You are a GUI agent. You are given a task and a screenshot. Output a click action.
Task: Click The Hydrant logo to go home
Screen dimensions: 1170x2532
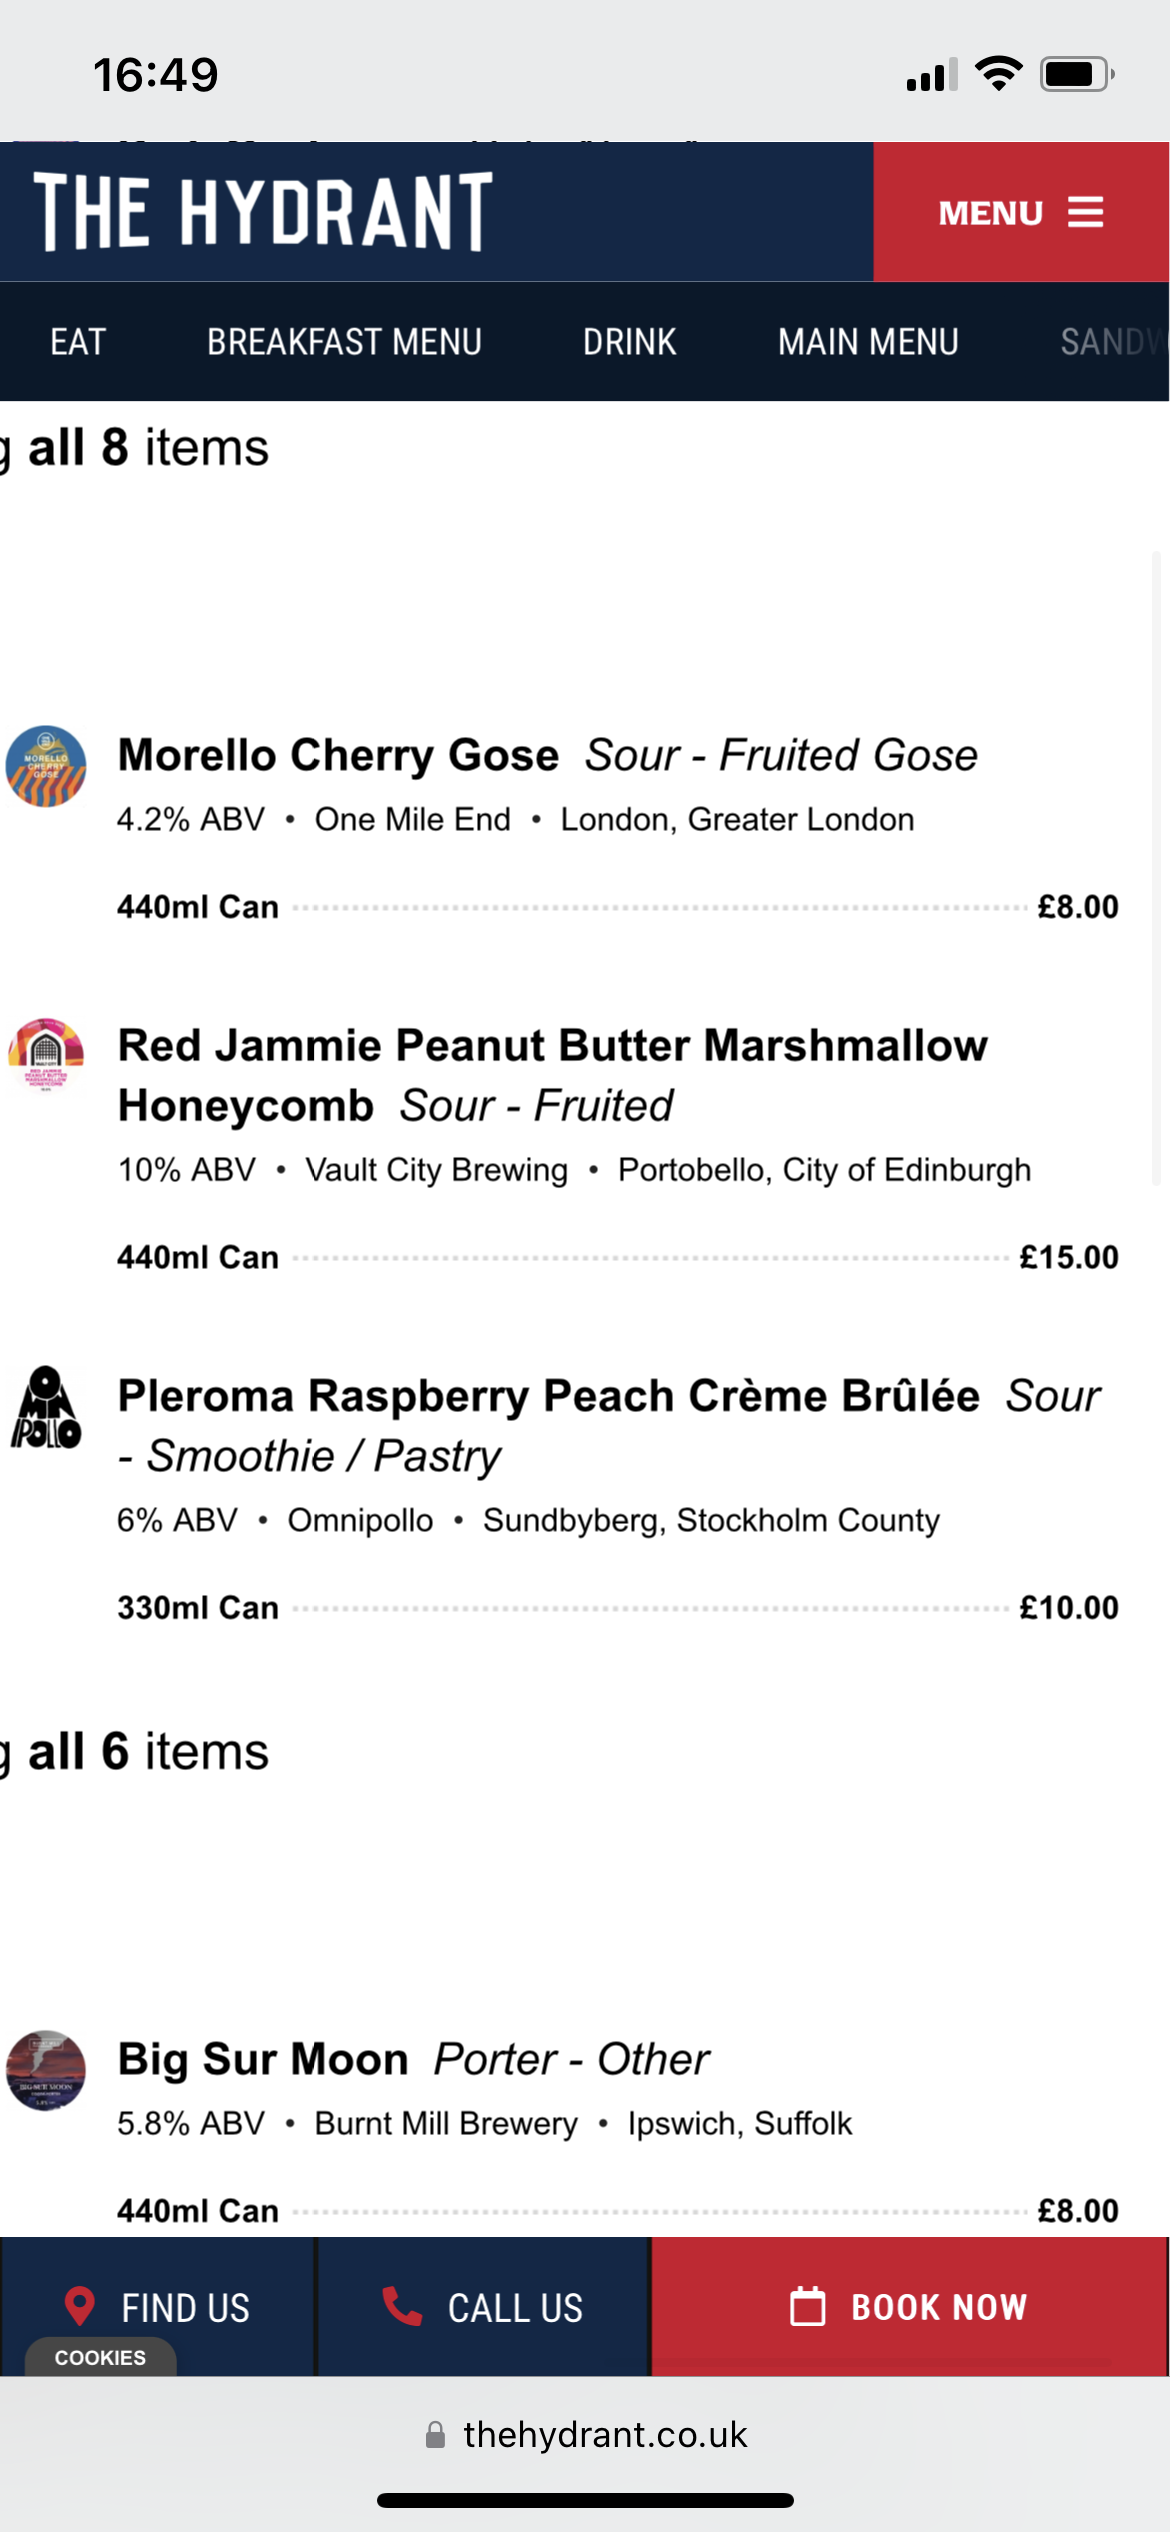point(263,211)
